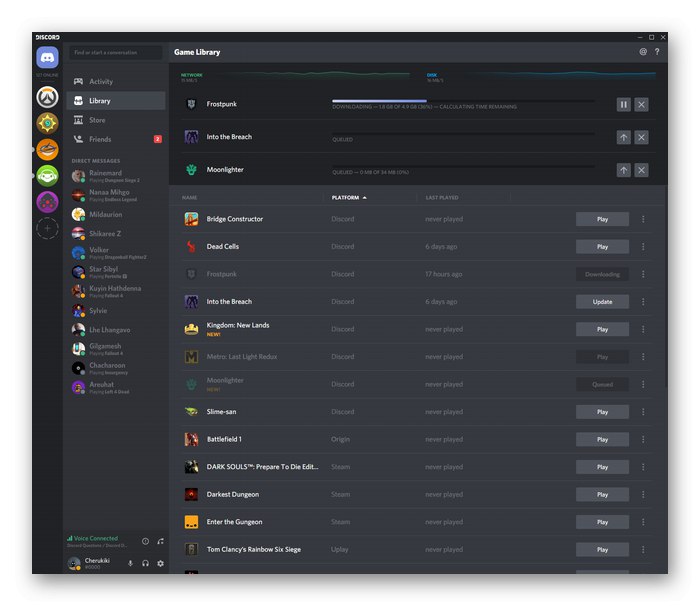Open direct message with Gilgamesh

116,349
